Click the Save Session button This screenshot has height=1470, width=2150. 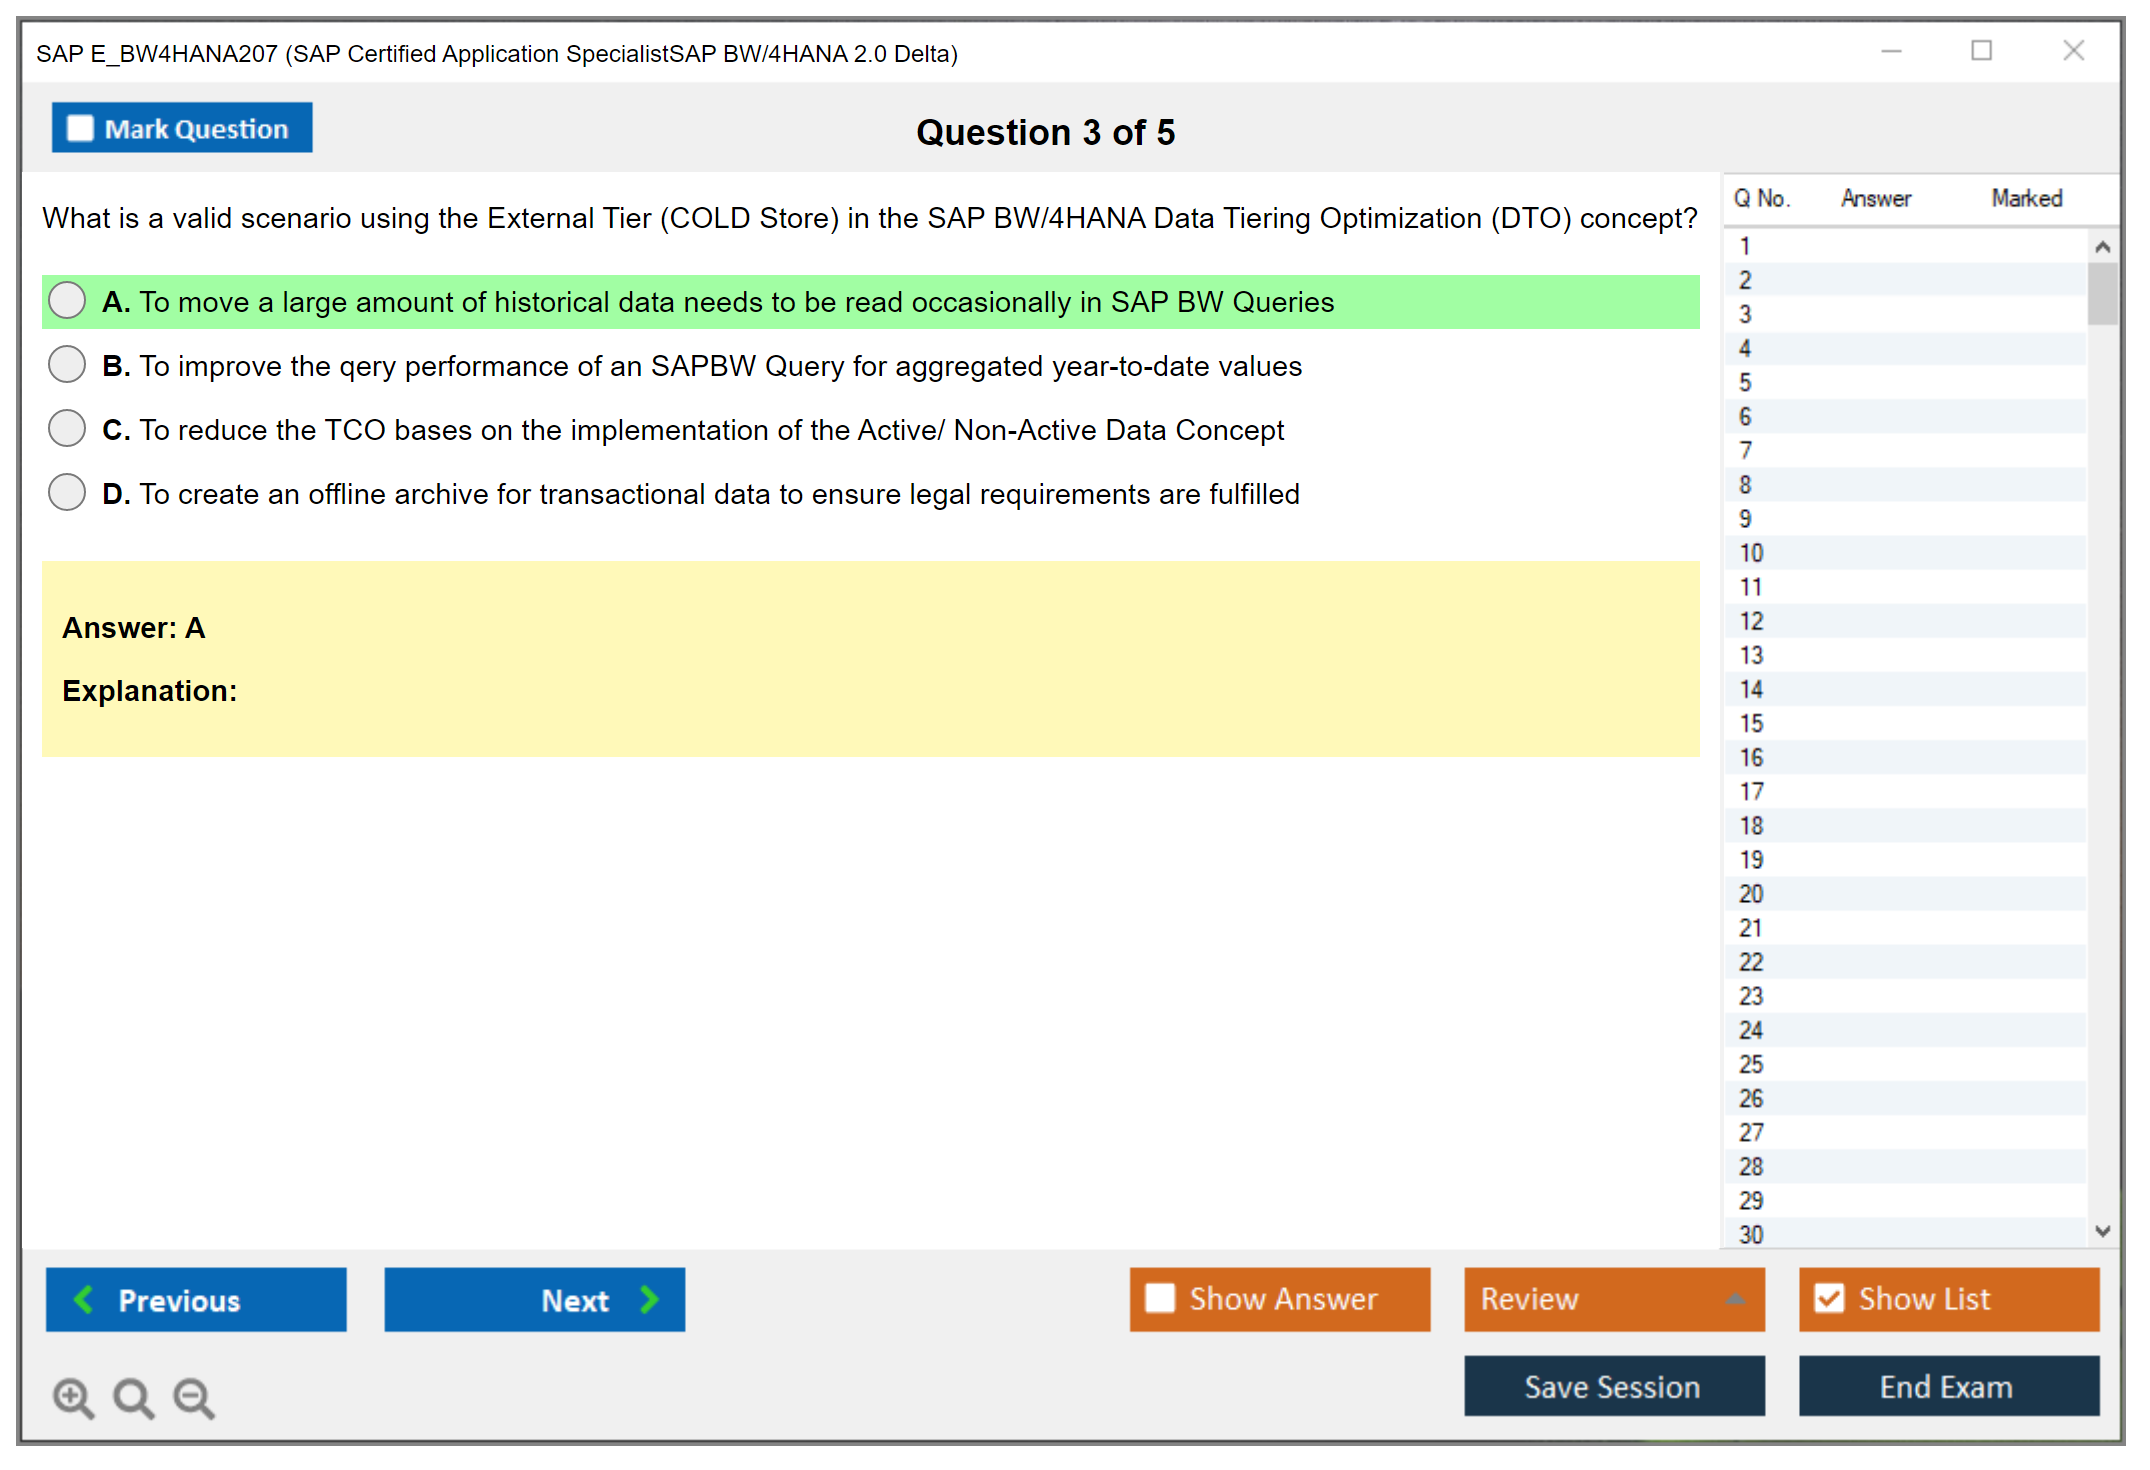(1613, 1386)
